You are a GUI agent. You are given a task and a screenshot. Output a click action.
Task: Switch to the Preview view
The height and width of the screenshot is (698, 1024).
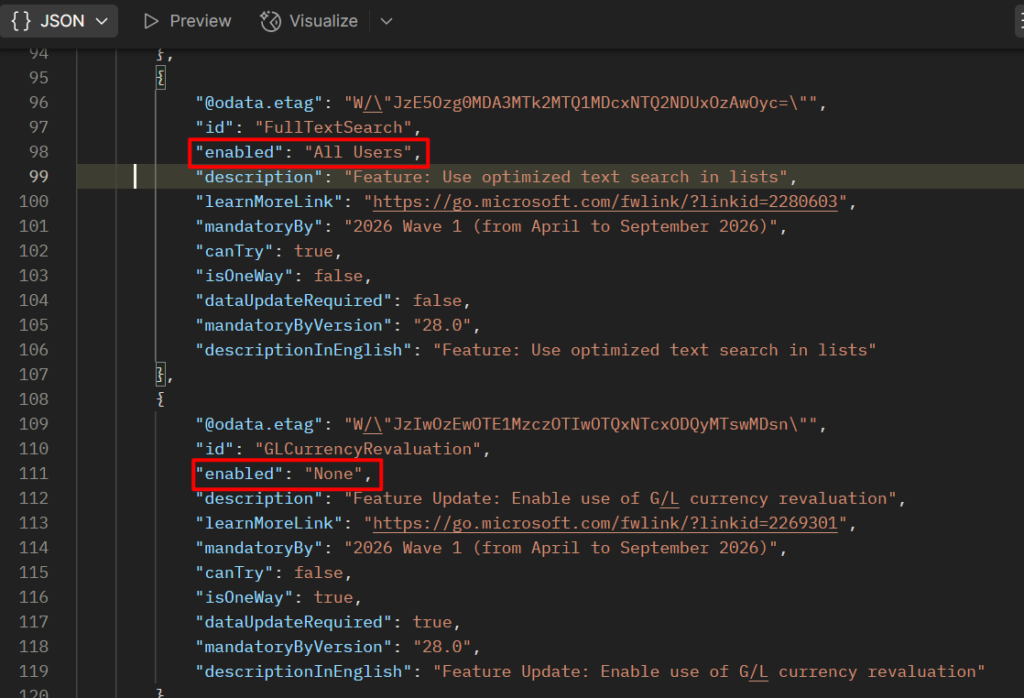(187, 21)
